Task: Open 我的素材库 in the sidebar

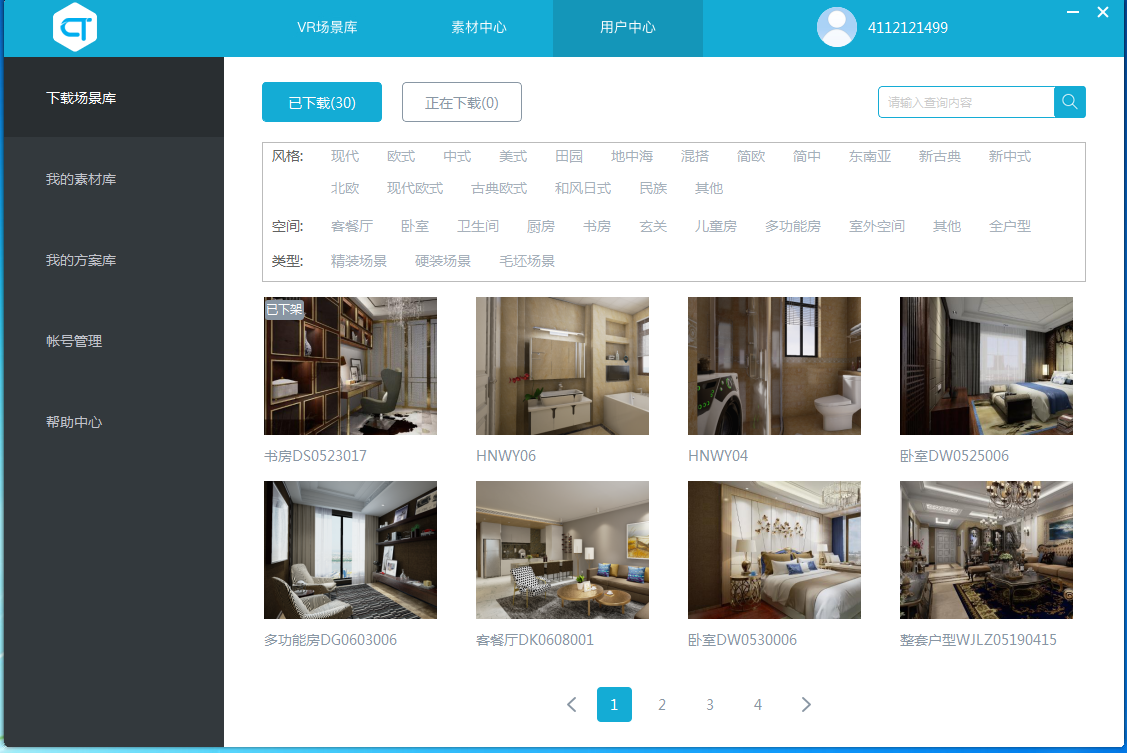Action: 81,180
